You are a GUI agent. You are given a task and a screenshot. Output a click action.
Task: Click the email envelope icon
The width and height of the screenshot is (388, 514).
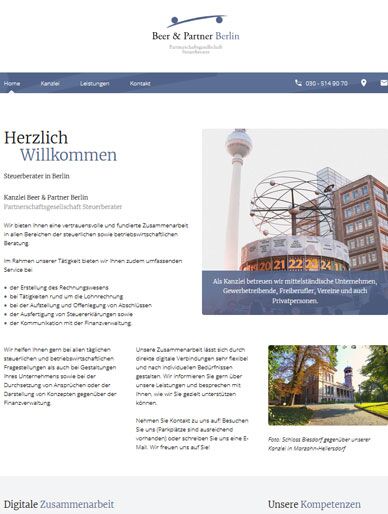click(384, 83)
